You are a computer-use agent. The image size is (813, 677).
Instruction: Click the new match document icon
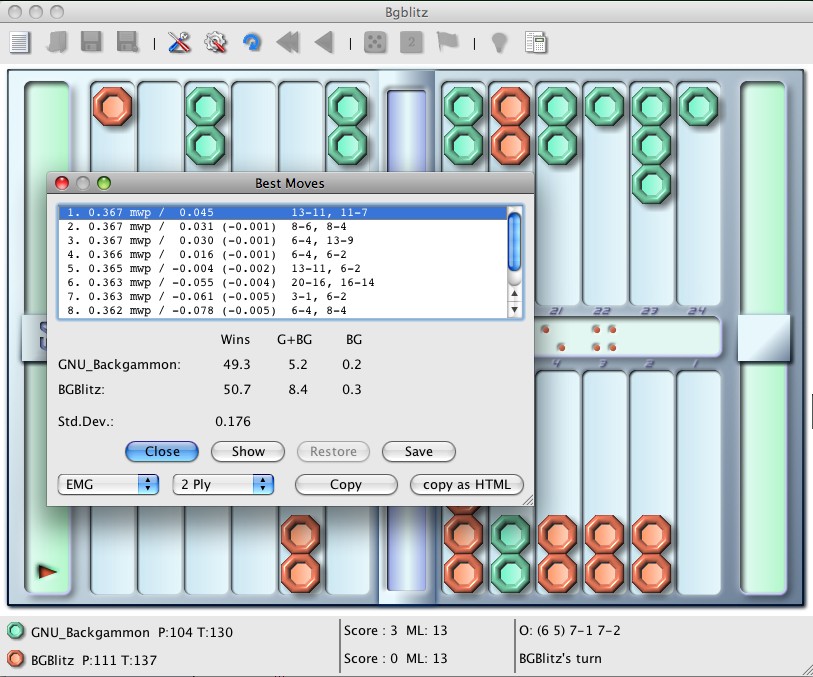coord(20,42)
